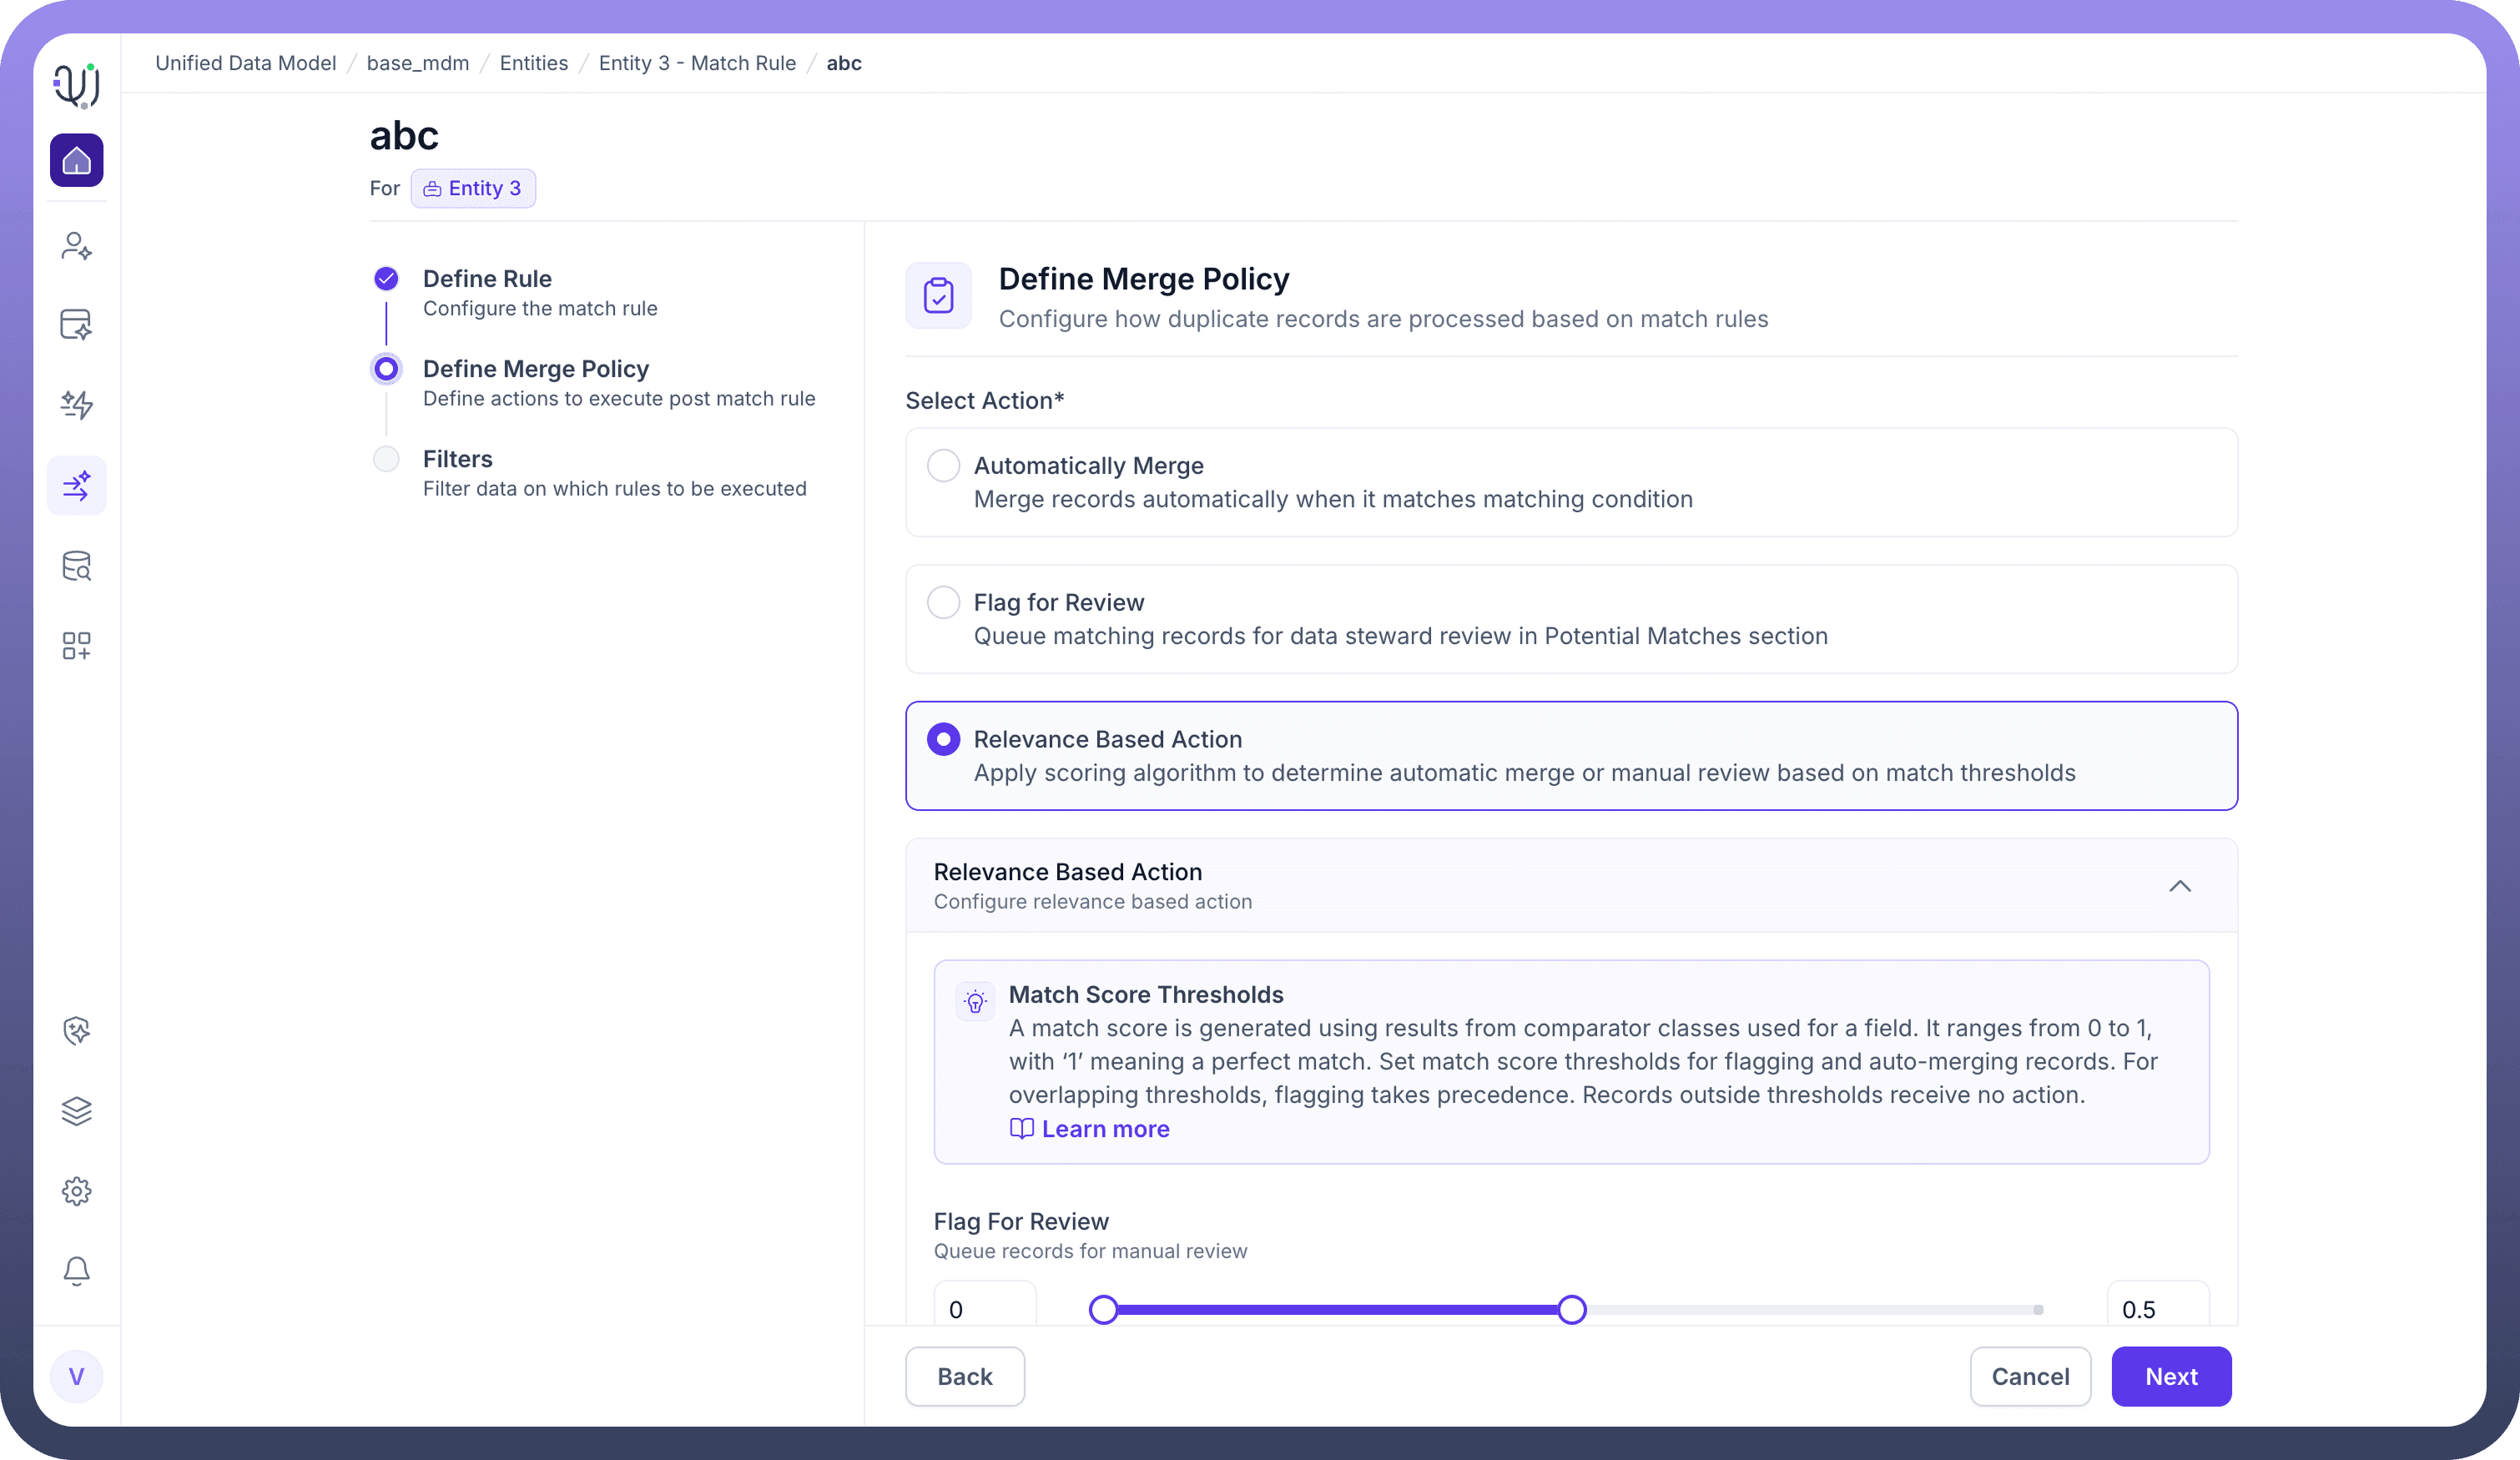The width and height of the screenshot is (2520, 1460).
Task: Open base_mdm breadcrumb item
Action: 417,63
